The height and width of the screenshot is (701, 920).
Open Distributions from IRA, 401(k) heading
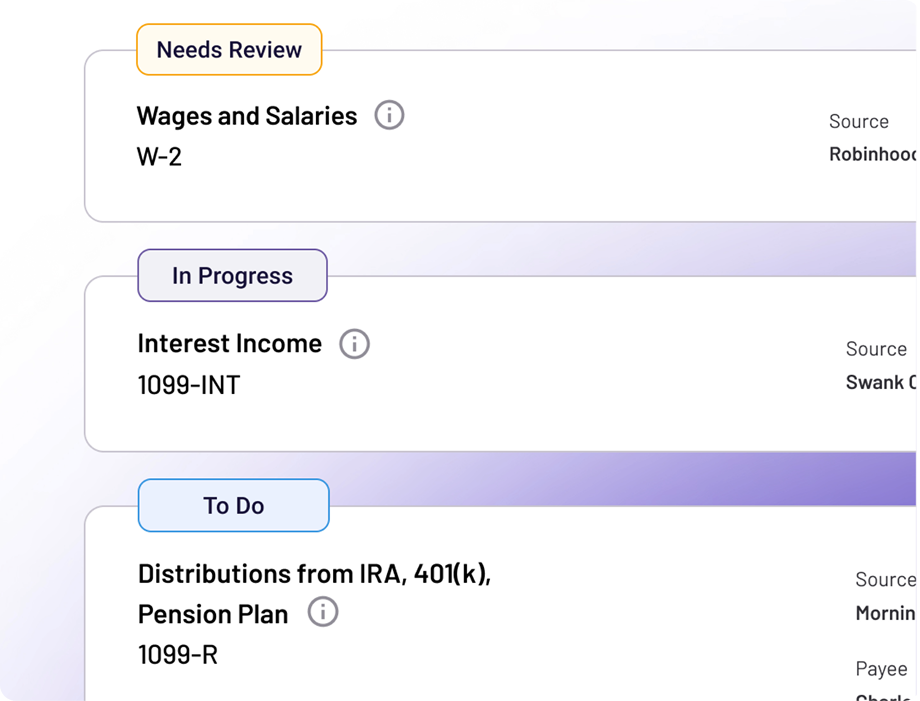pos(314,574)
